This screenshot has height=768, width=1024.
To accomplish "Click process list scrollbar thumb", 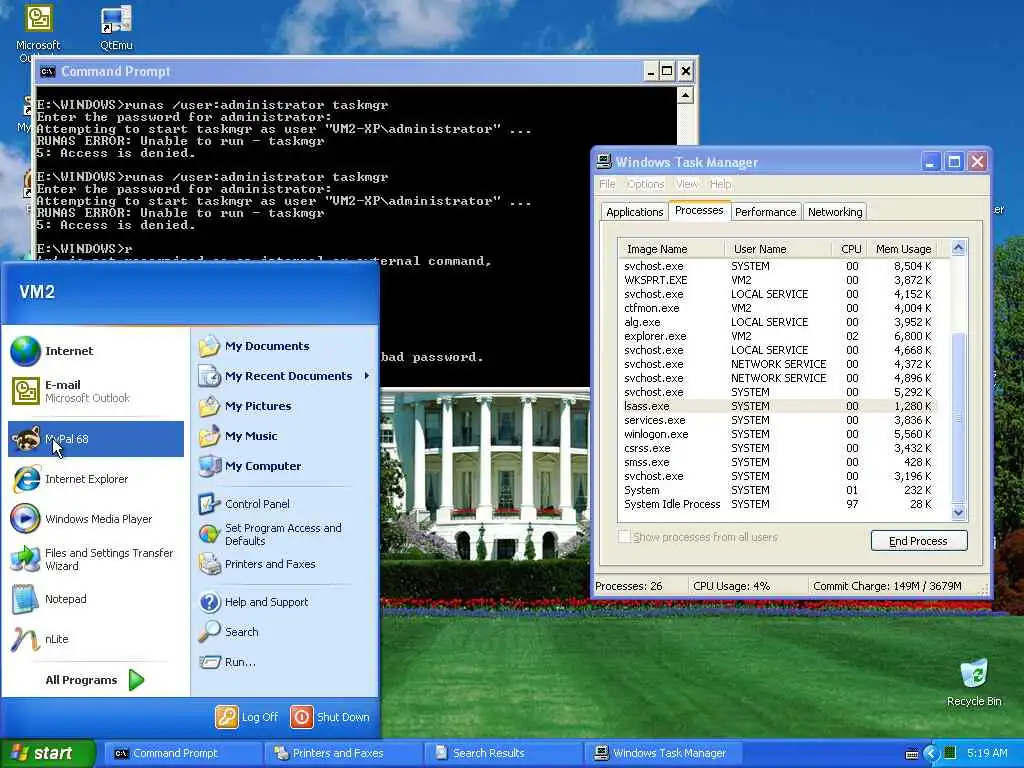I will (958, 418).
